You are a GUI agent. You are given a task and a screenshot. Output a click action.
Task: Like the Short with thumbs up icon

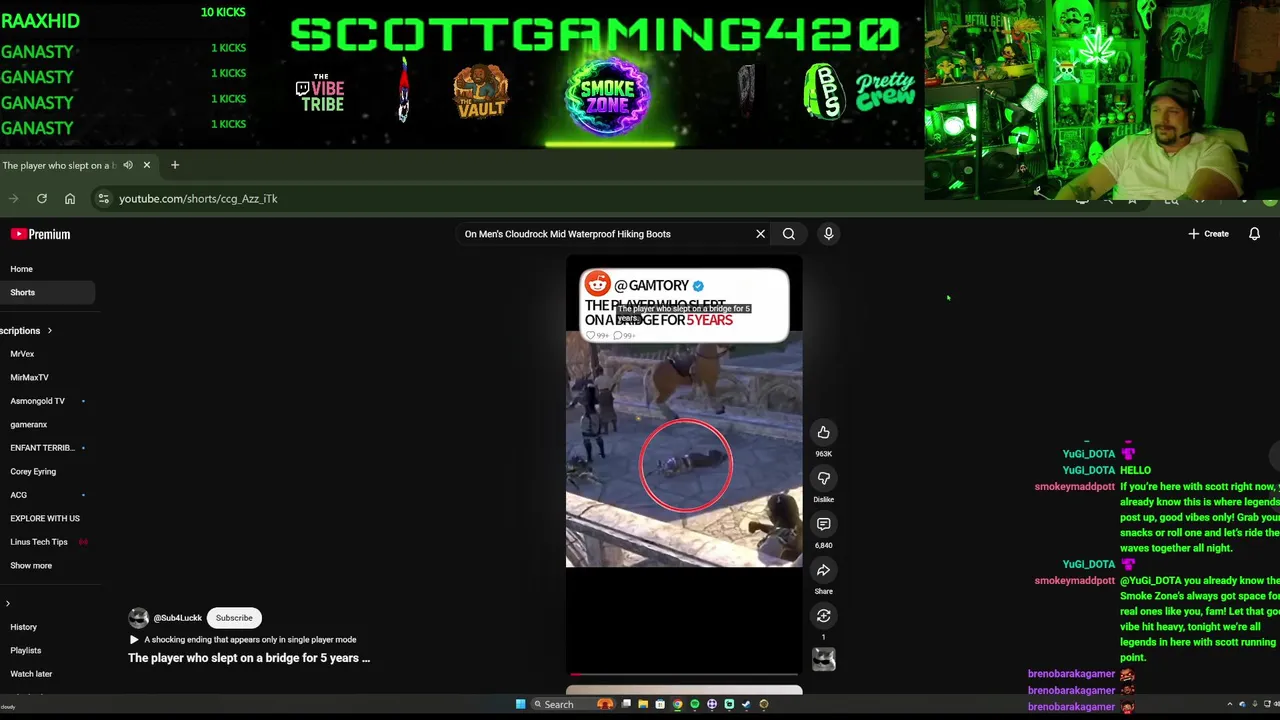click(x=823, y=433)
